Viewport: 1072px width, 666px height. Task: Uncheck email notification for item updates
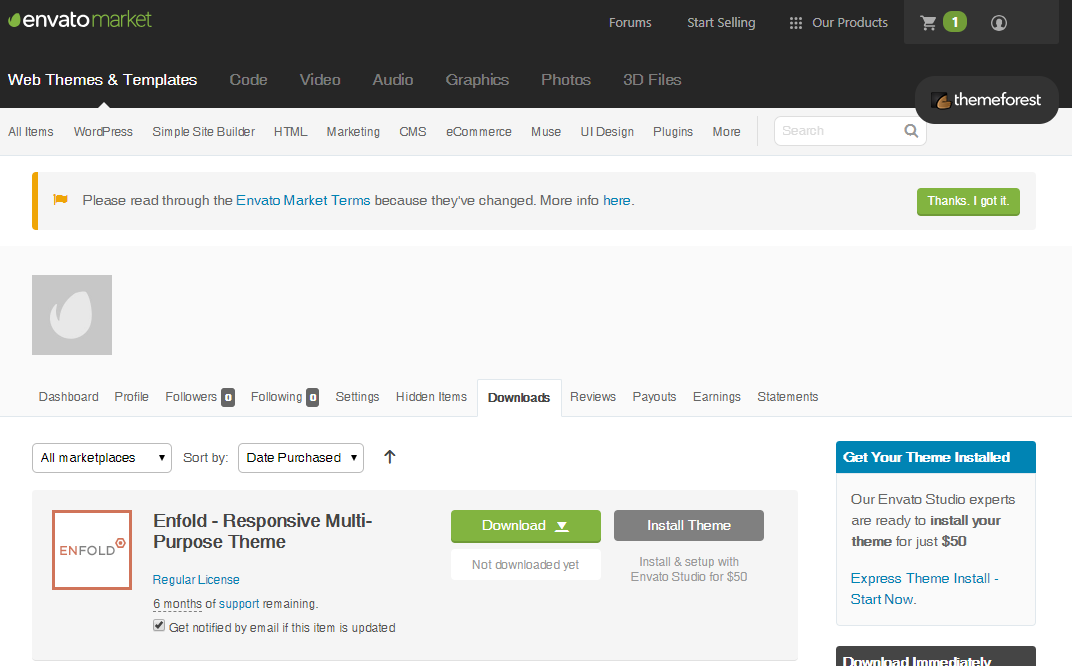tap(159, 626)
